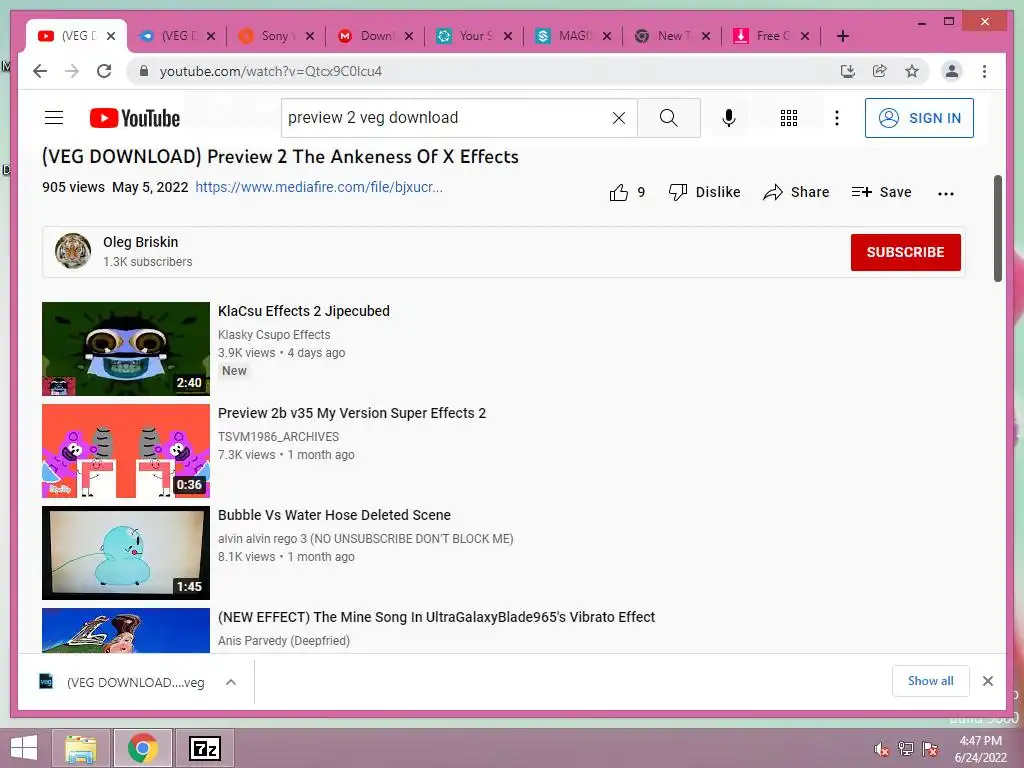
Task: Show all downloads
Action: [931, 681]
